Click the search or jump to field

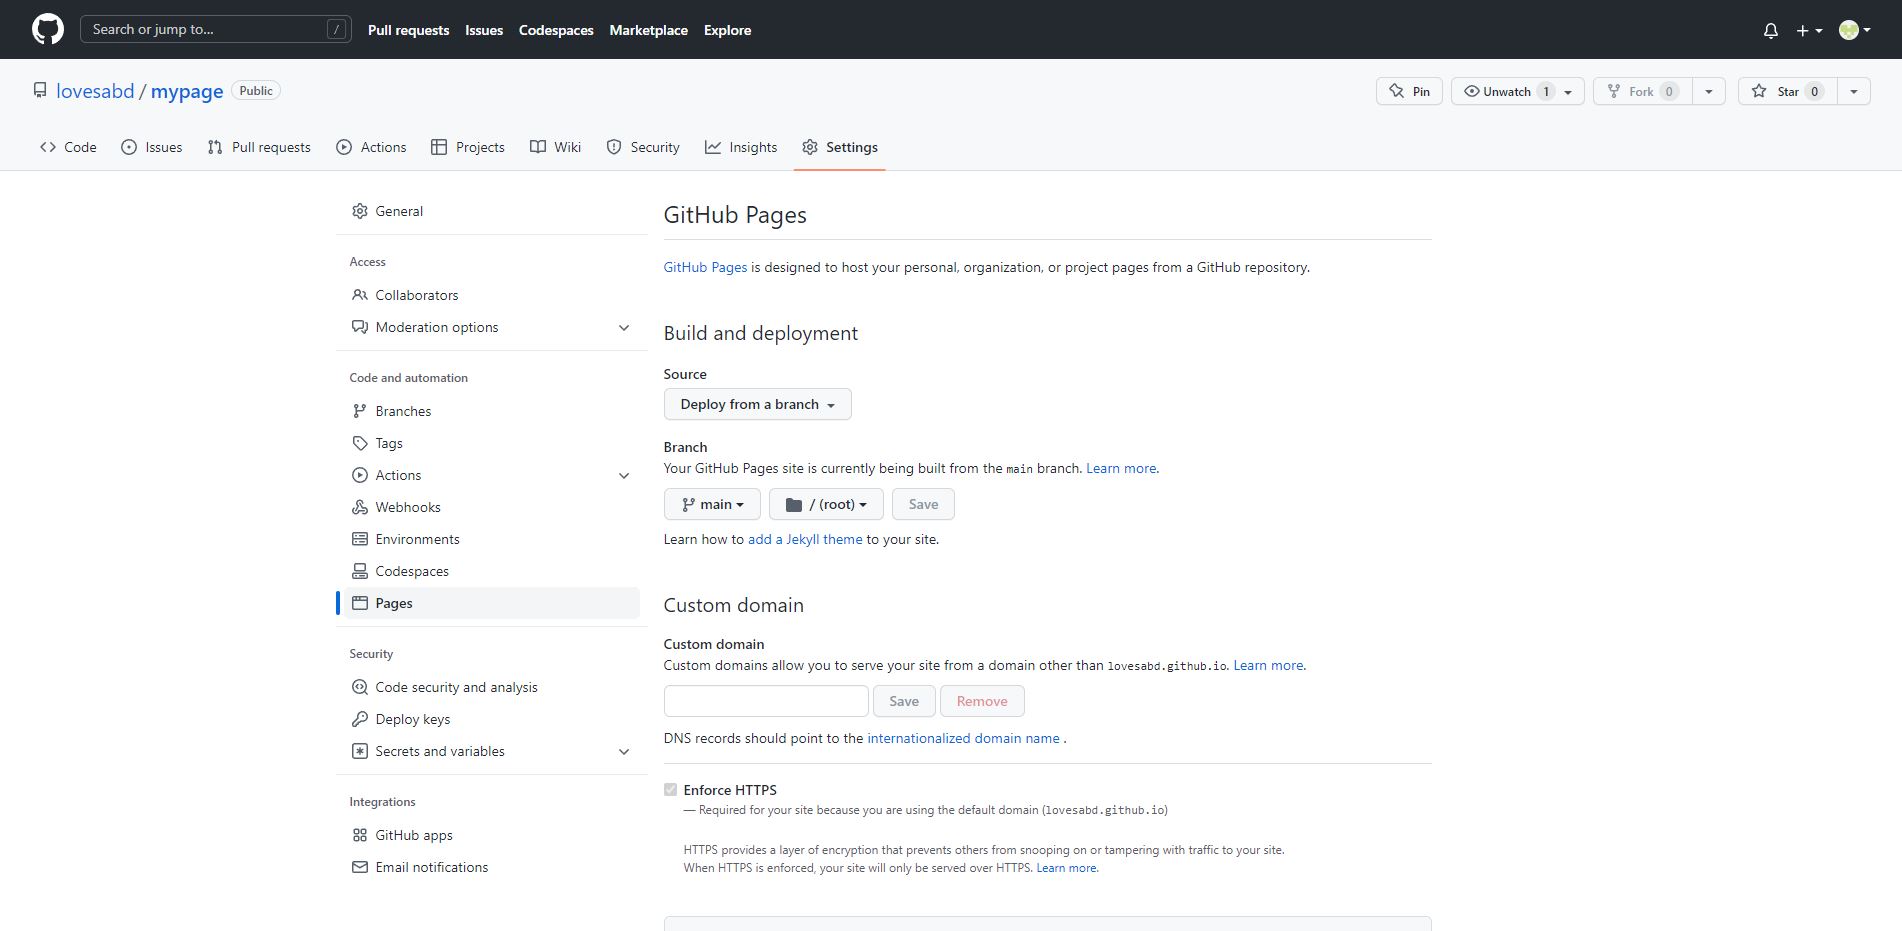coord(216,29)
